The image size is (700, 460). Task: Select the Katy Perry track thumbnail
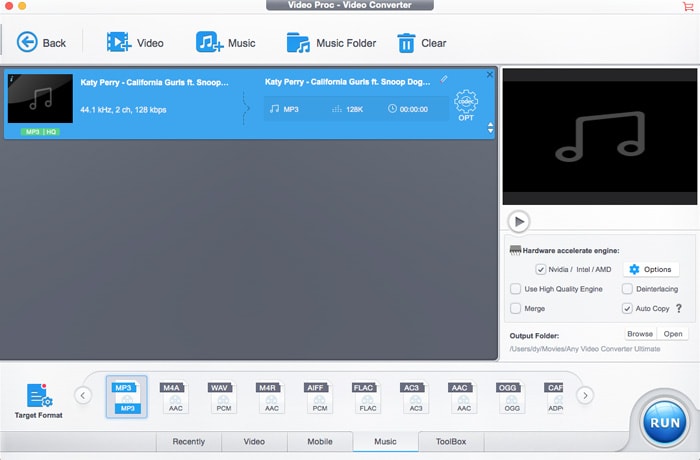(x=40, y=98)
